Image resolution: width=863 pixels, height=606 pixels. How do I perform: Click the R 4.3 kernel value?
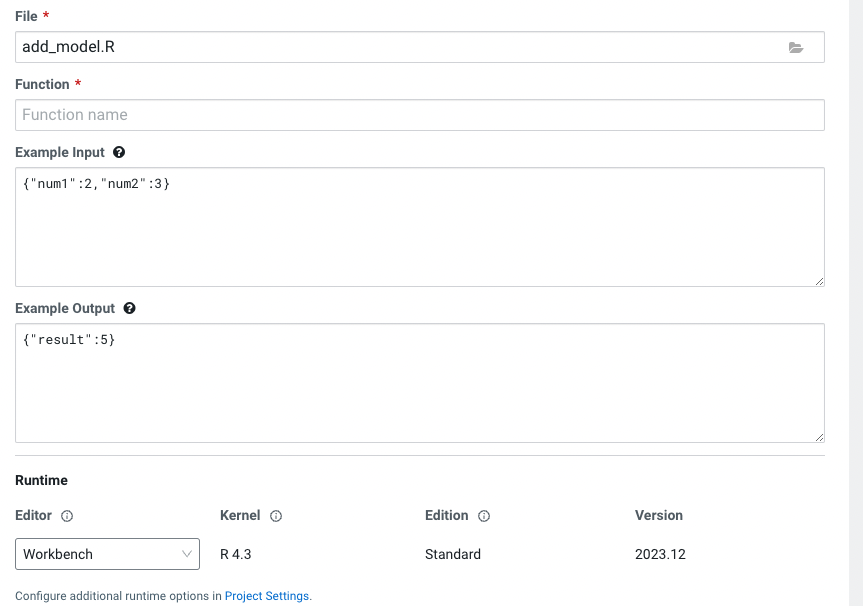tap(236, 554)
